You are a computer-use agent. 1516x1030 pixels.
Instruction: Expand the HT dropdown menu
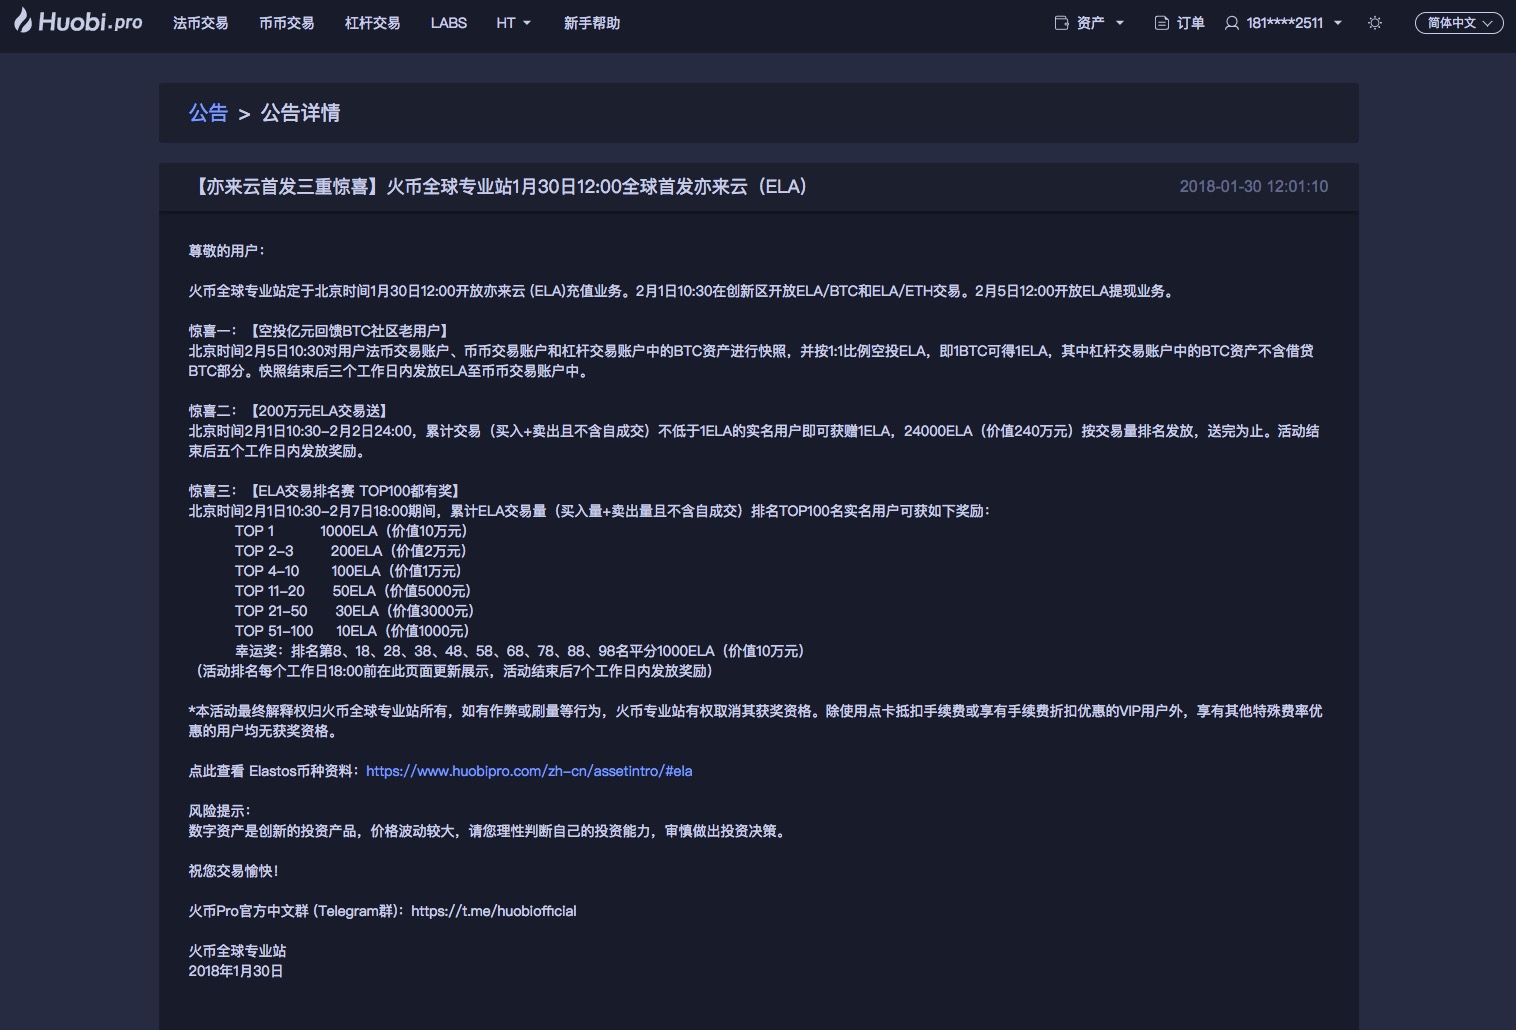tap(514, 23)
